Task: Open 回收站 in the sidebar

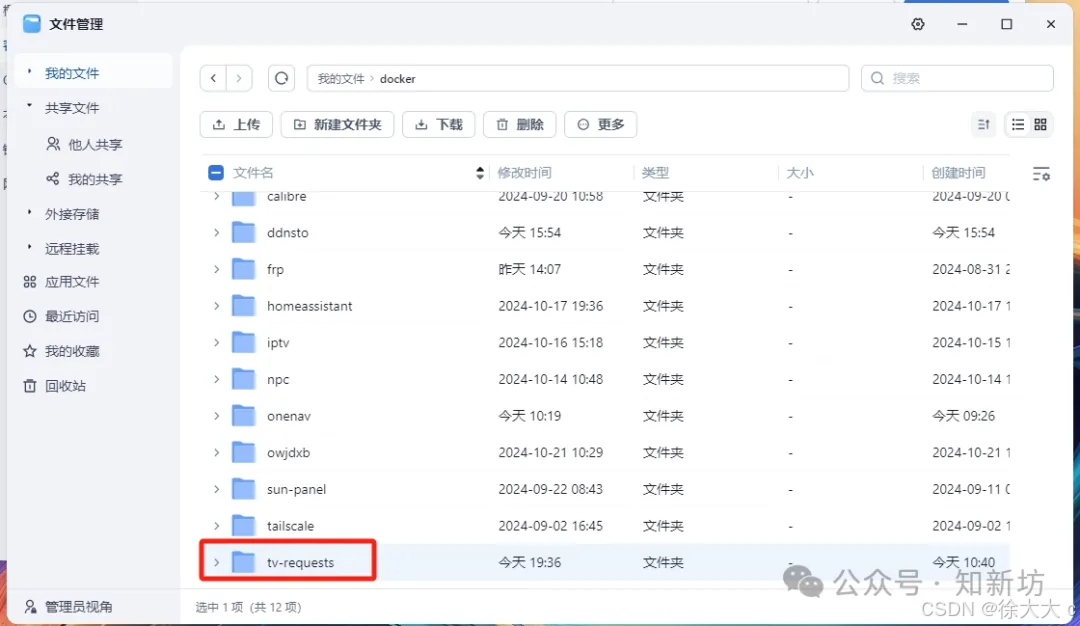Action: pos(65,386)
